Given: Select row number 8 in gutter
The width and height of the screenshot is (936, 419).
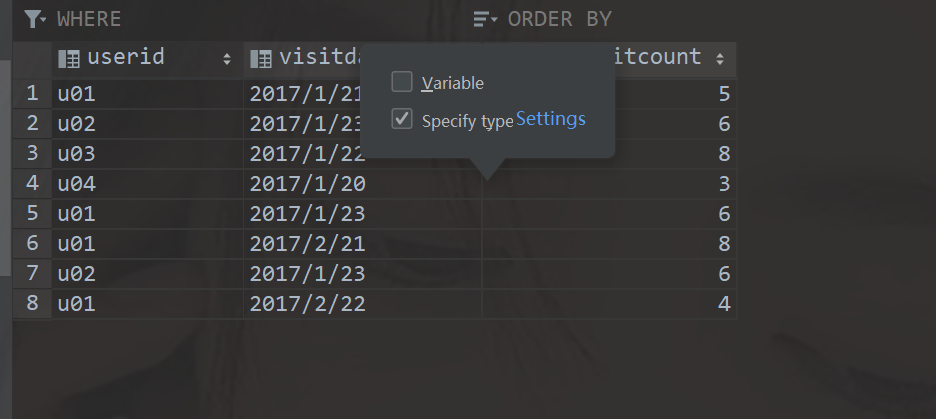Looking at the screenshot, I should 32,304.
